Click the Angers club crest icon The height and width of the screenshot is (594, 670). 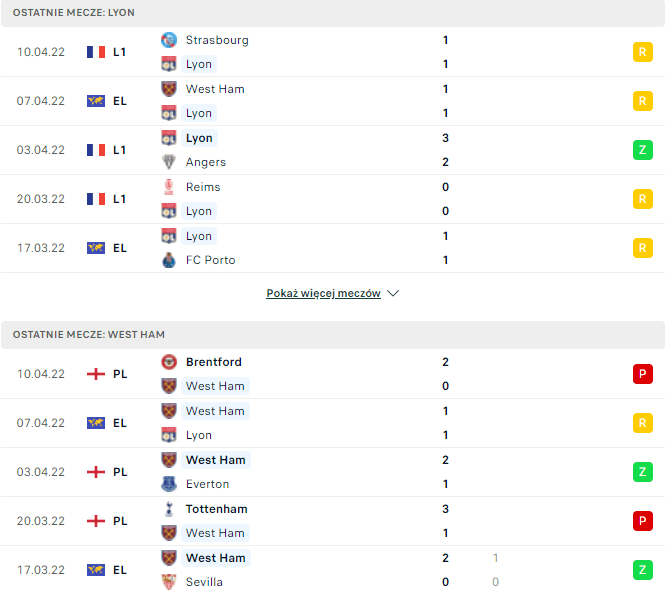point(168,162)
